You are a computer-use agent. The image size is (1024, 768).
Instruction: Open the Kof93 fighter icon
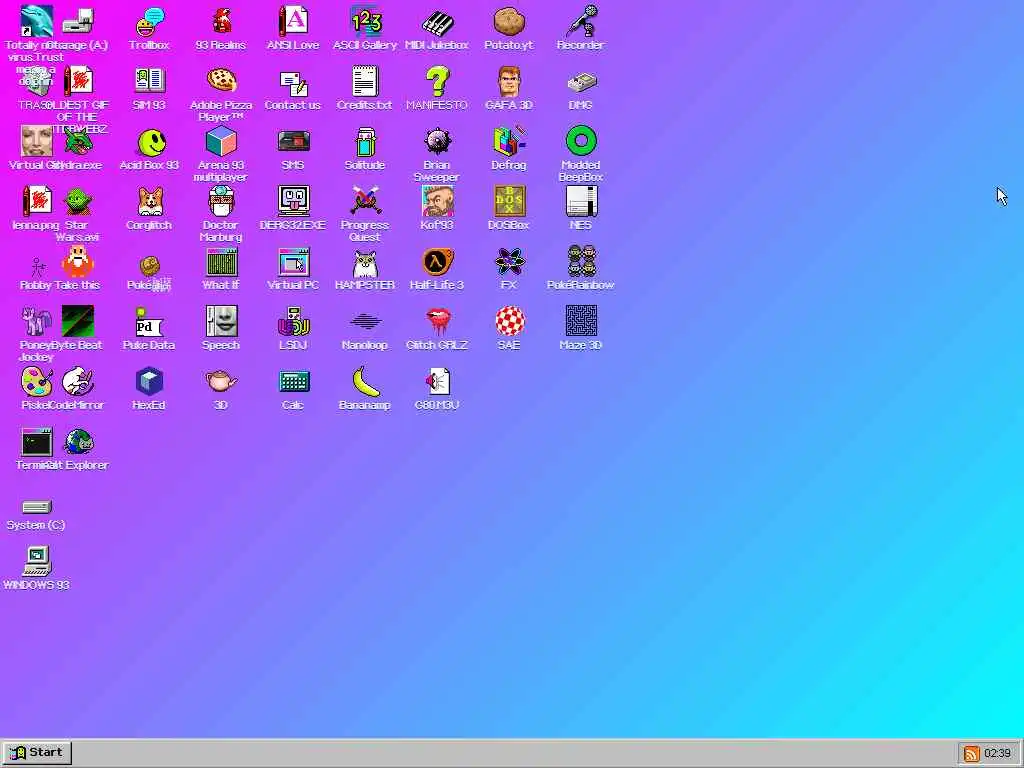437,201
